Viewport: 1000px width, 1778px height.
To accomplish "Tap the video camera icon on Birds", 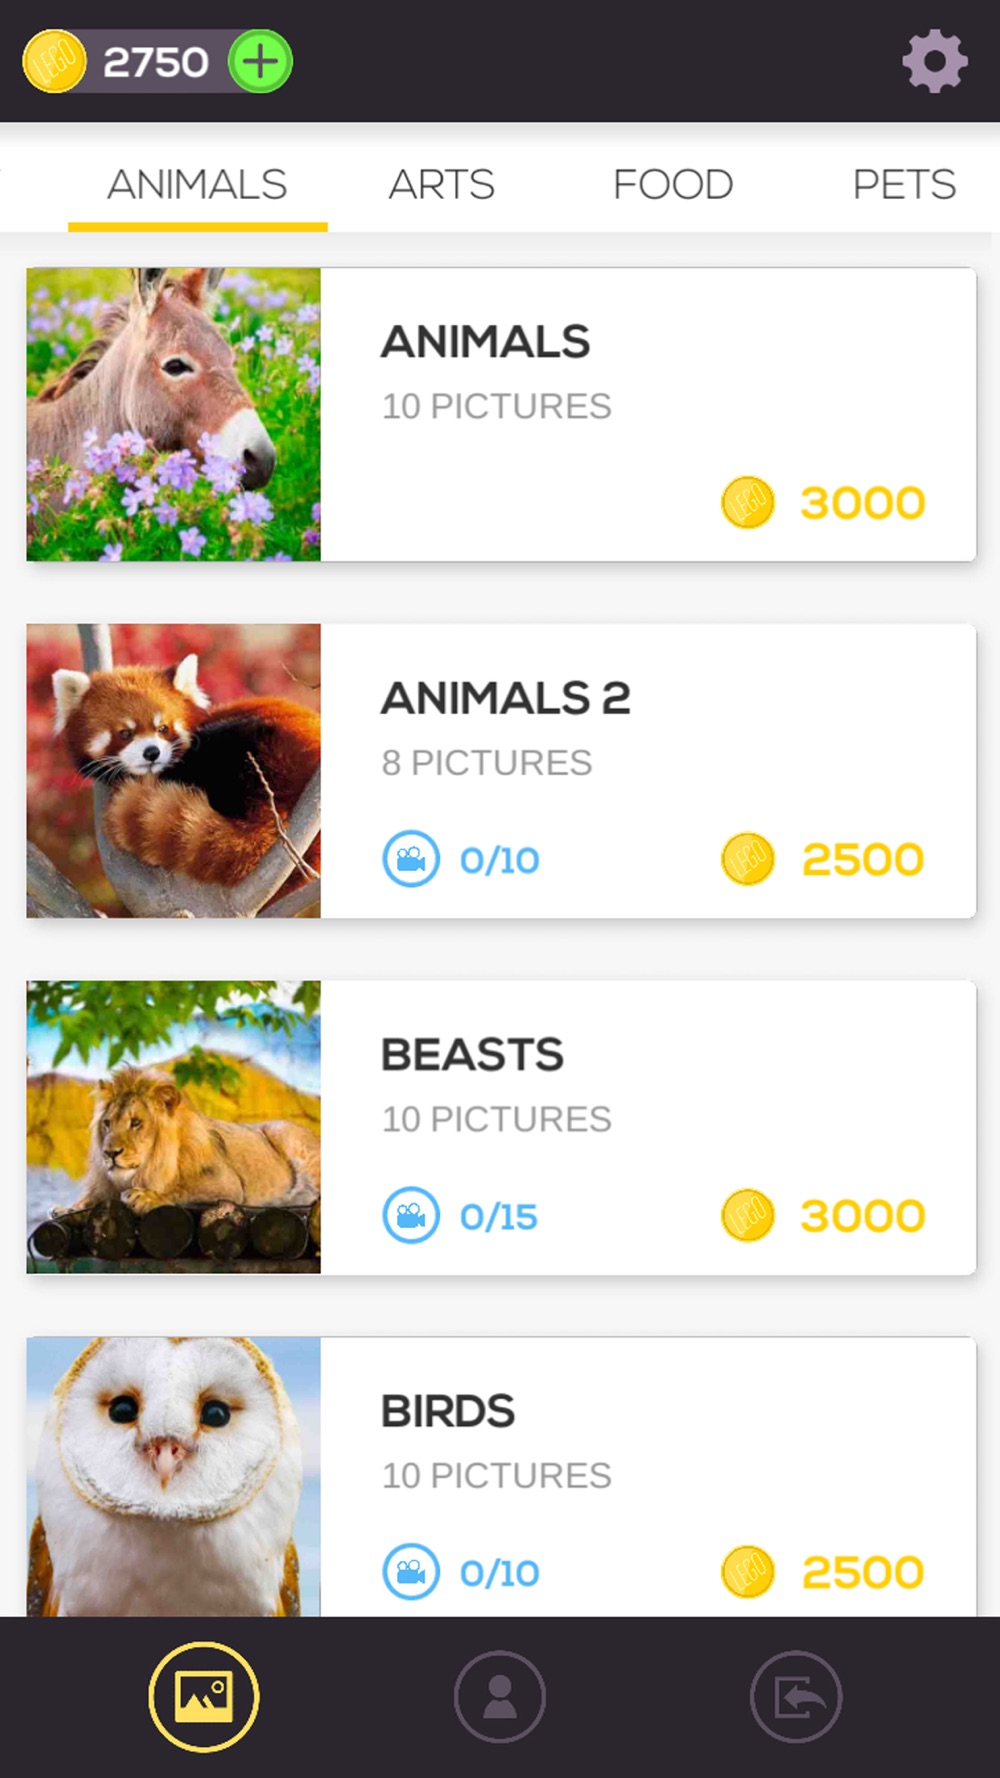I will pyautogui.click(x=411, y=1571).
